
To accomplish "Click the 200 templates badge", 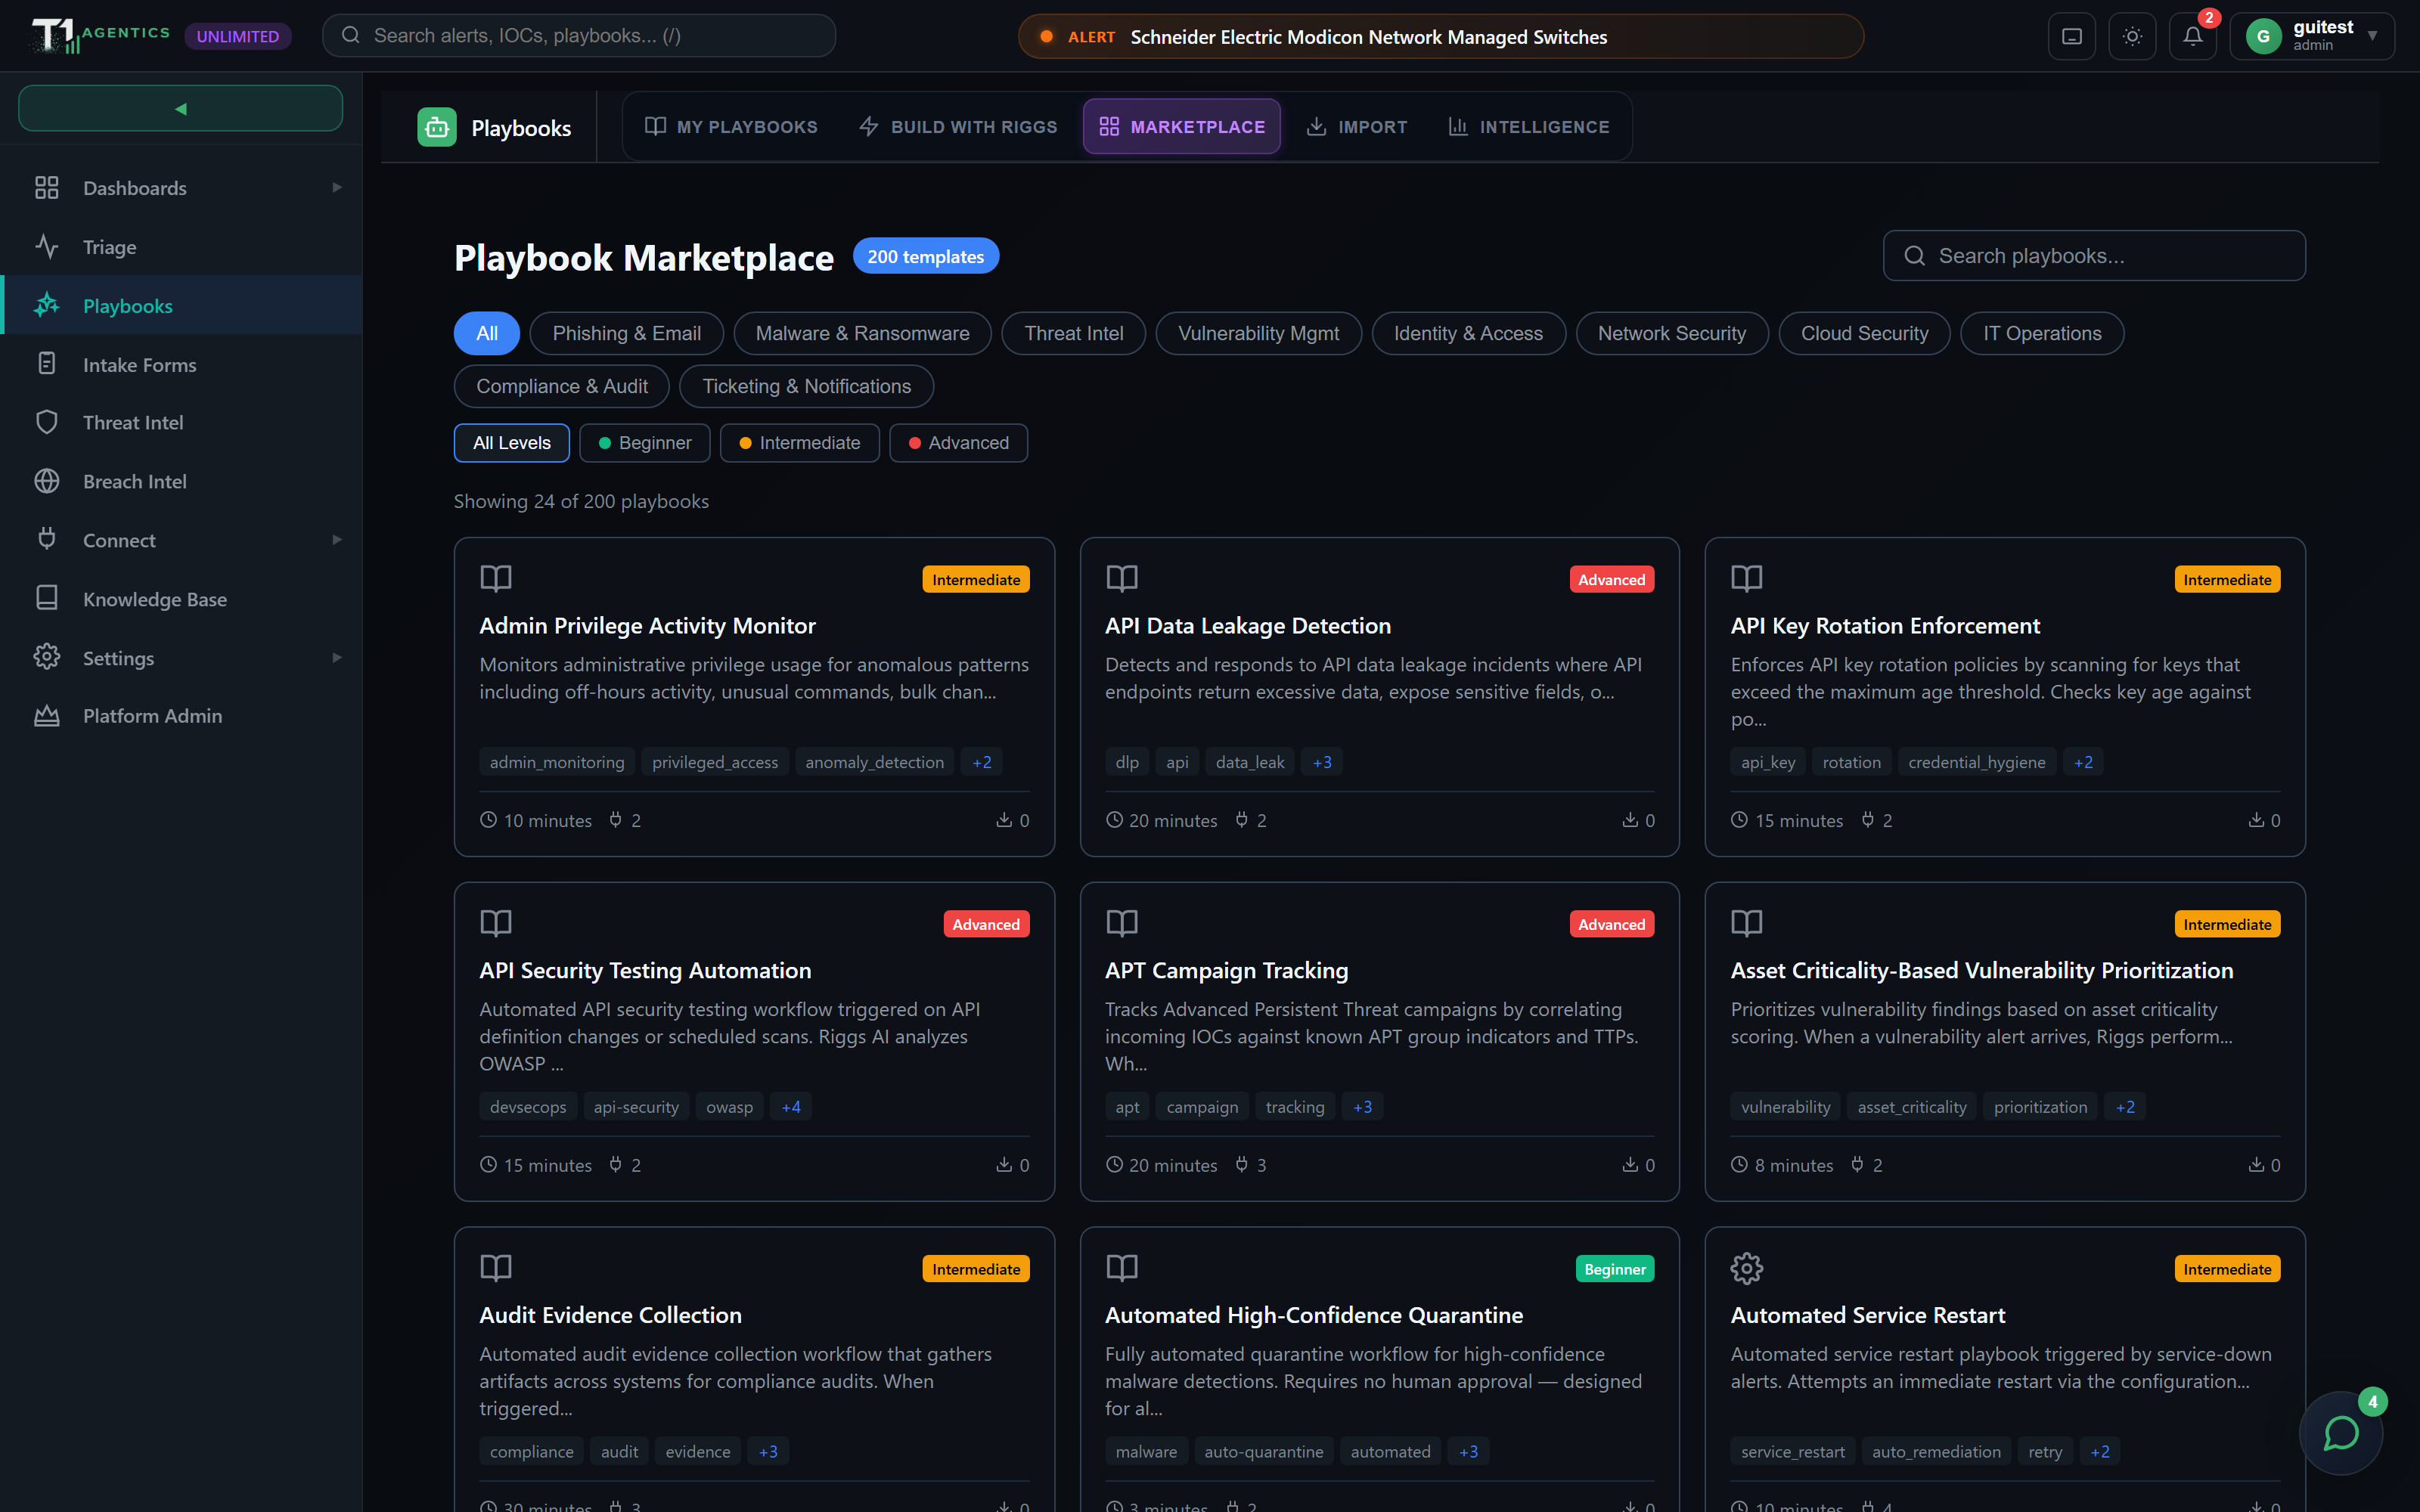I will [x=926, y=256].
